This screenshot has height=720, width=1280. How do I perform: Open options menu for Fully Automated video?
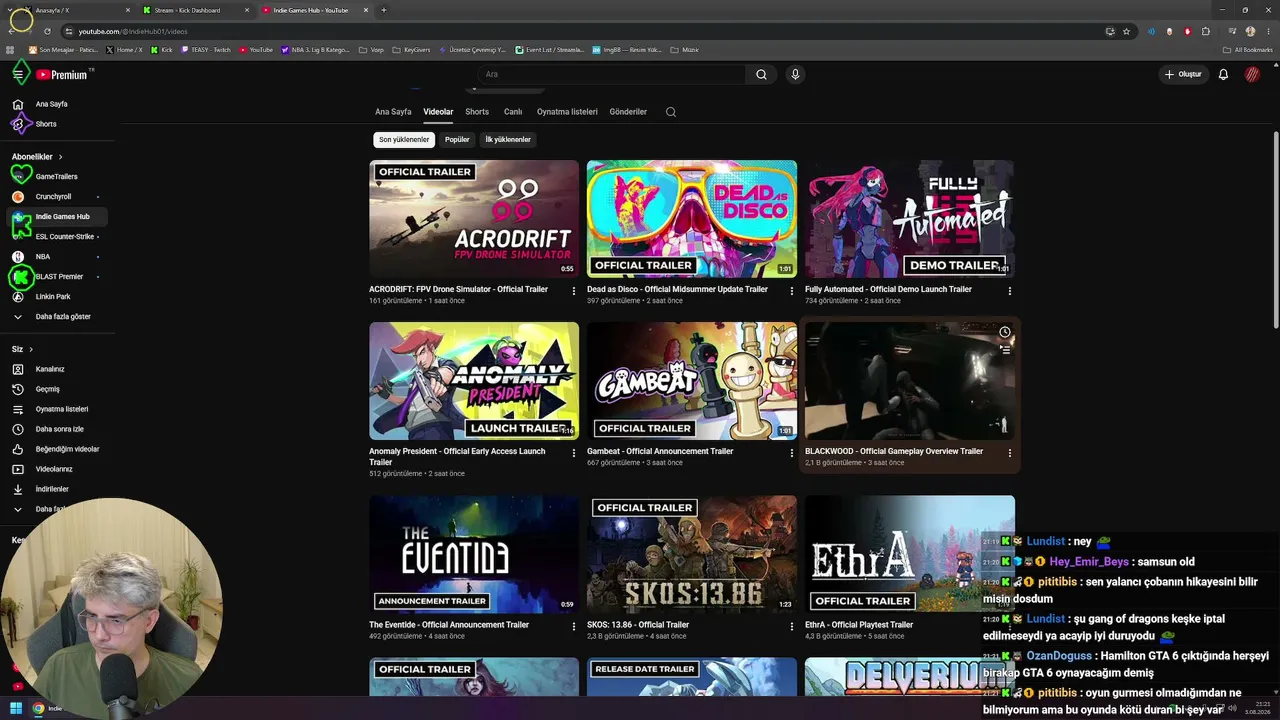click(1010, 291)
